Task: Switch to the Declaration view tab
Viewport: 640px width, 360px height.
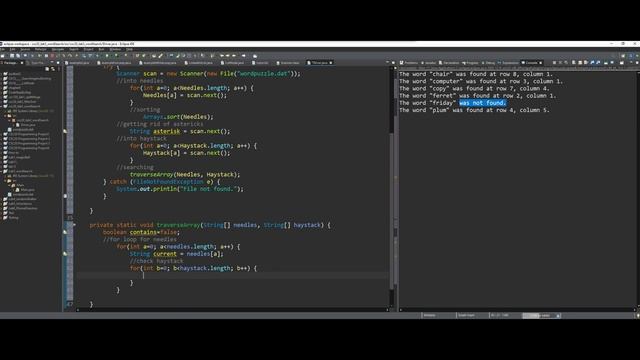Action: [x=449, y=63]
